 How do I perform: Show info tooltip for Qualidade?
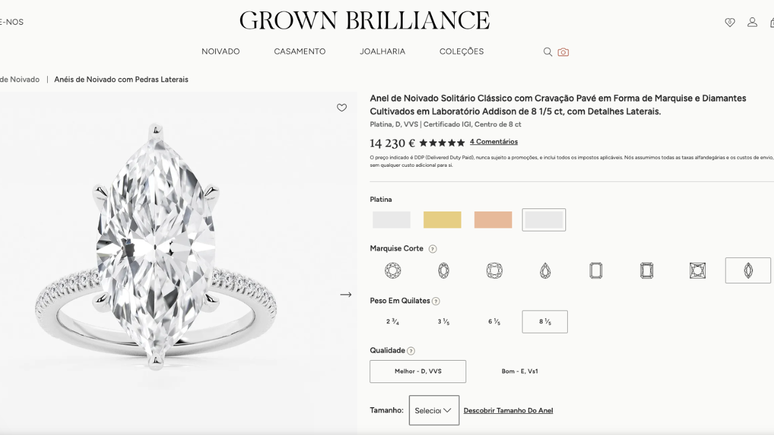click(411, 351)
